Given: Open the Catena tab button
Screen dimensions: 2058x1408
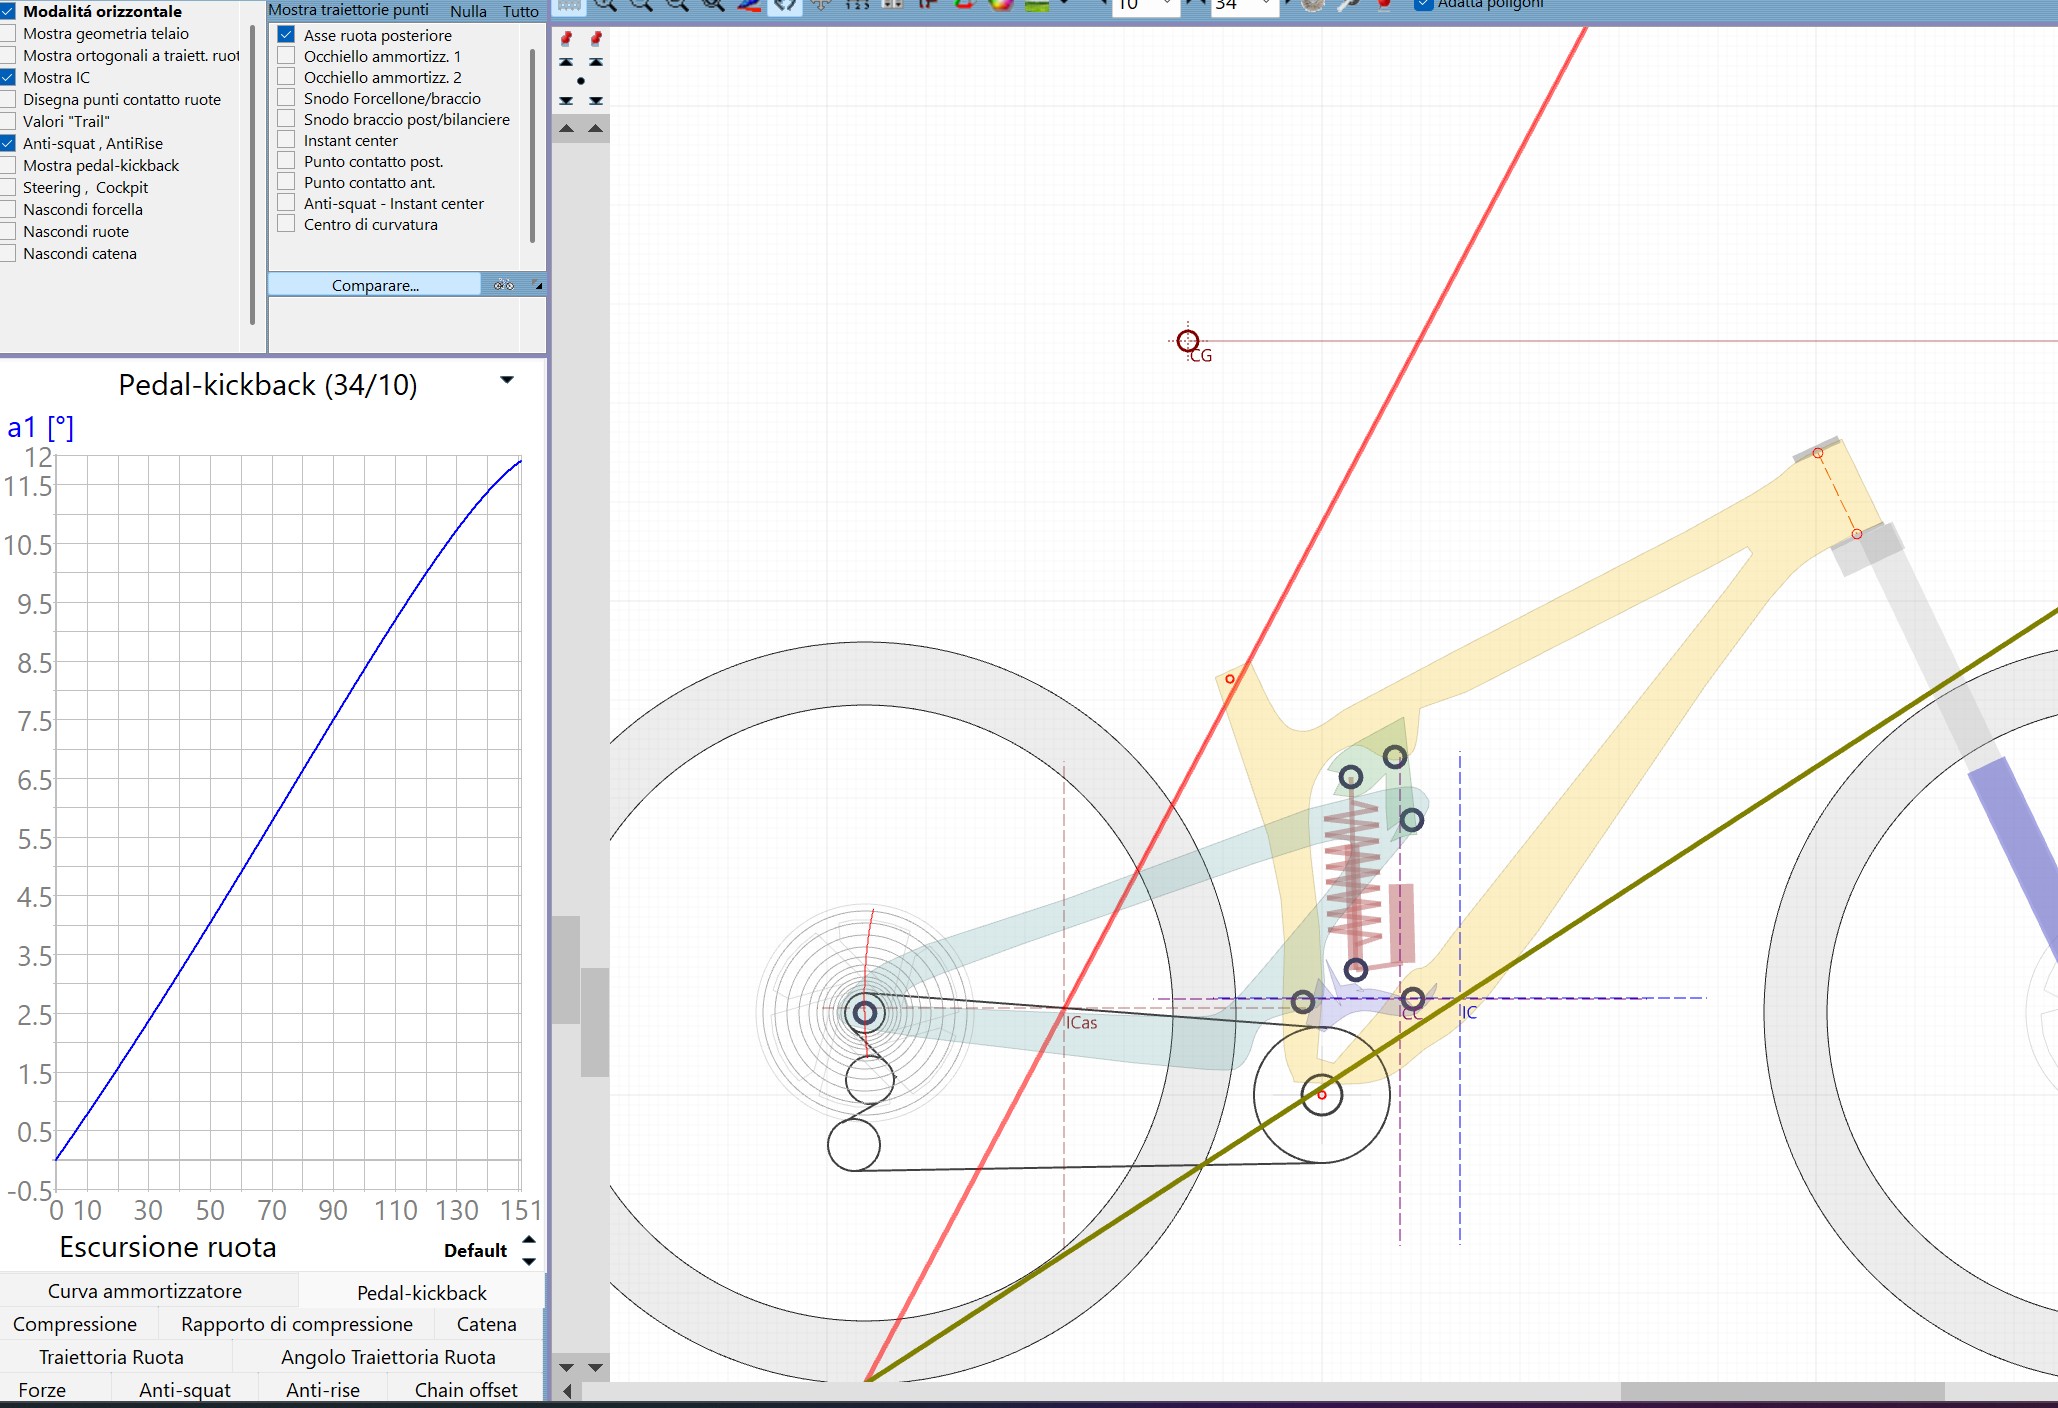Looking at the screenshot, I should point(487,1324).
